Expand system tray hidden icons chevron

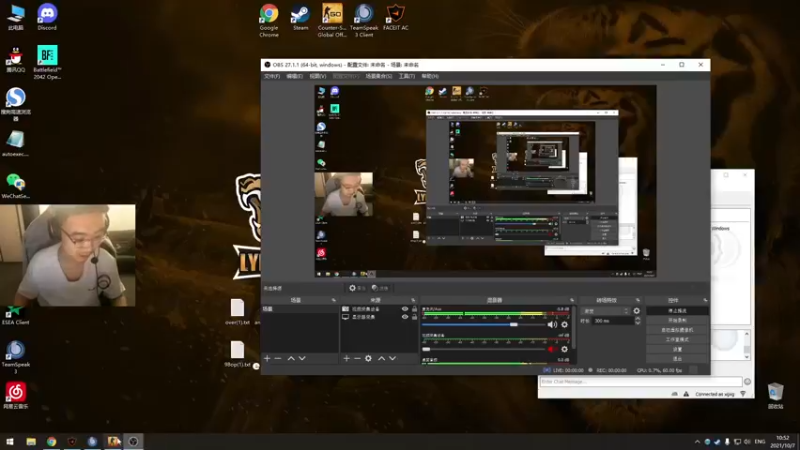click(697, 442)
